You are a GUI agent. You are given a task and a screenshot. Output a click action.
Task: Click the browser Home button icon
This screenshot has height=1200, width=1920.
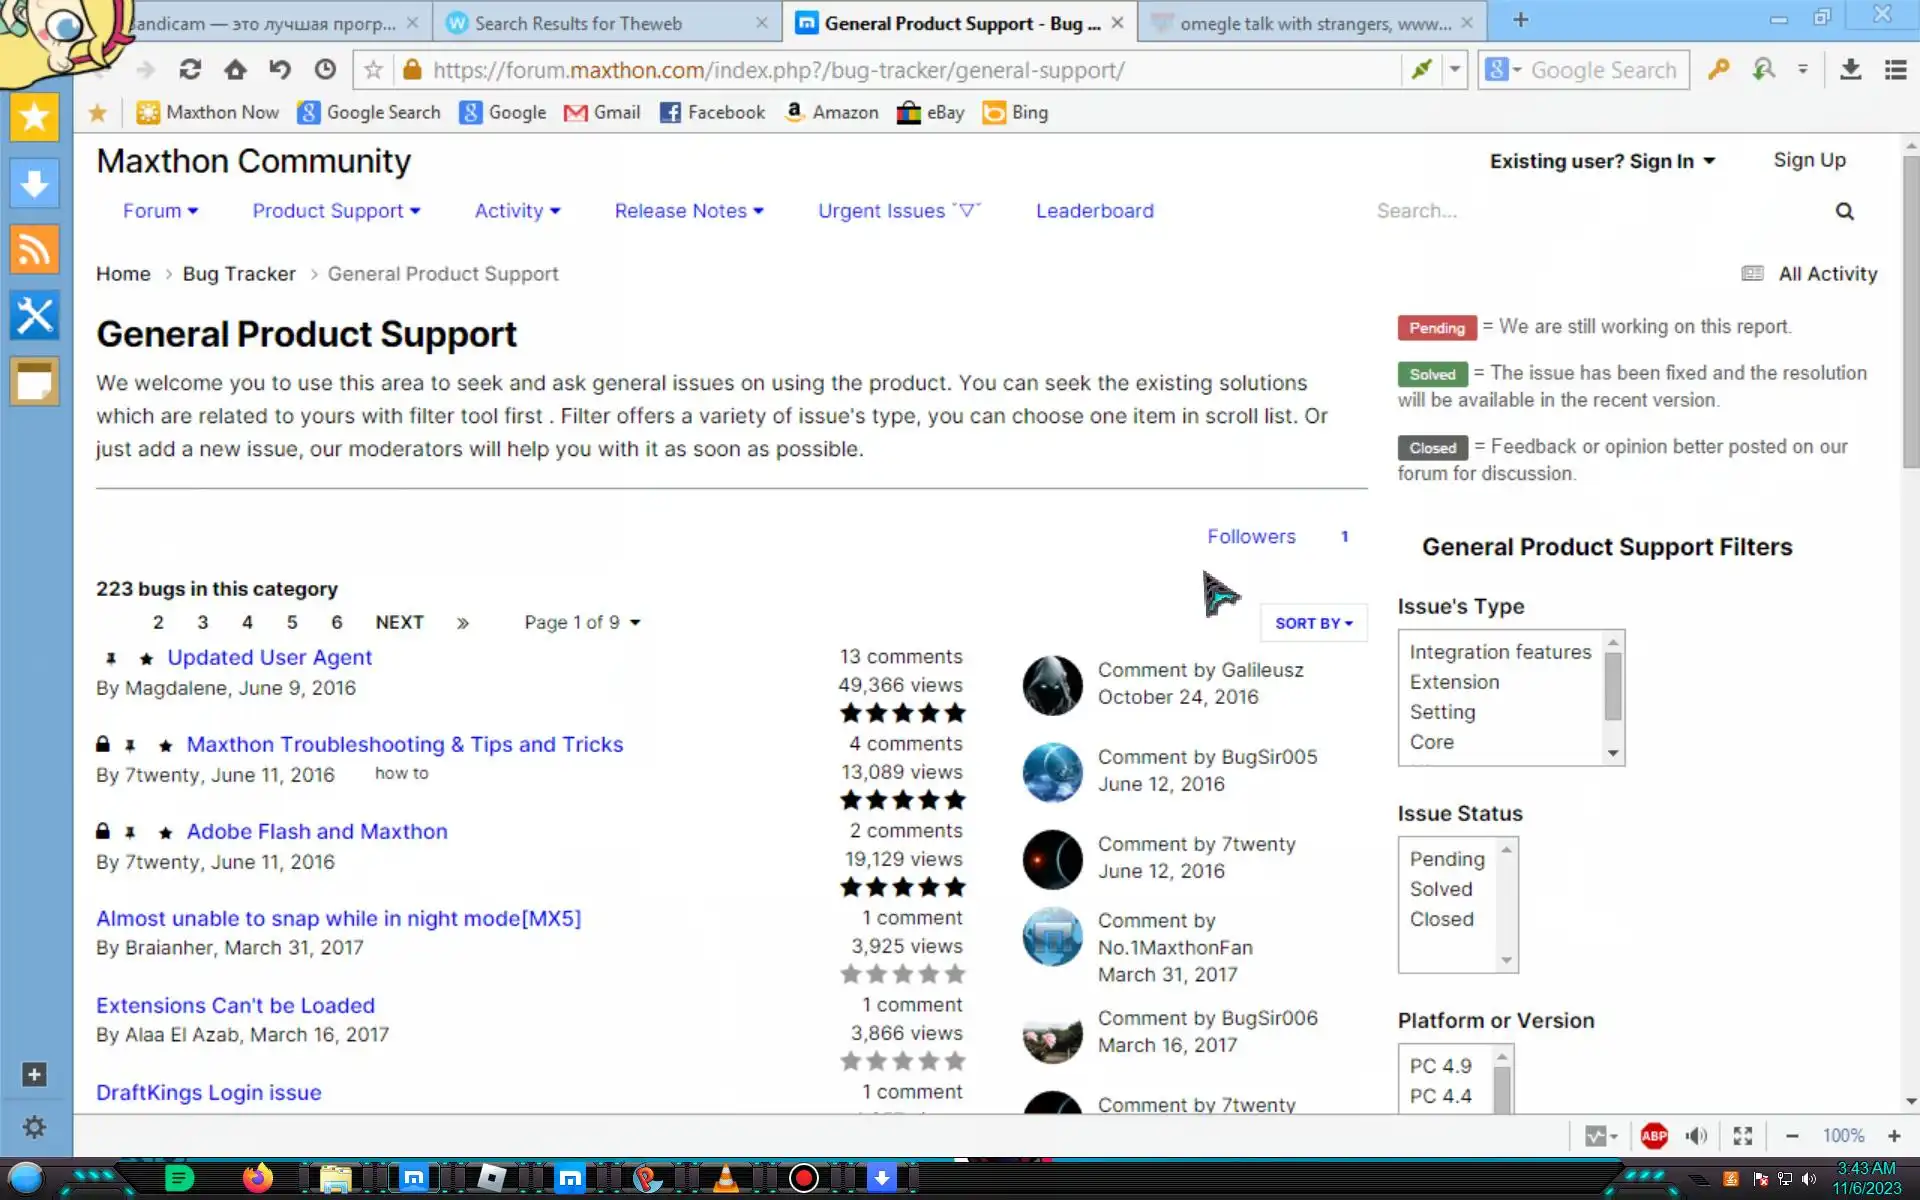pyautogui.click(x=235, y=70)
